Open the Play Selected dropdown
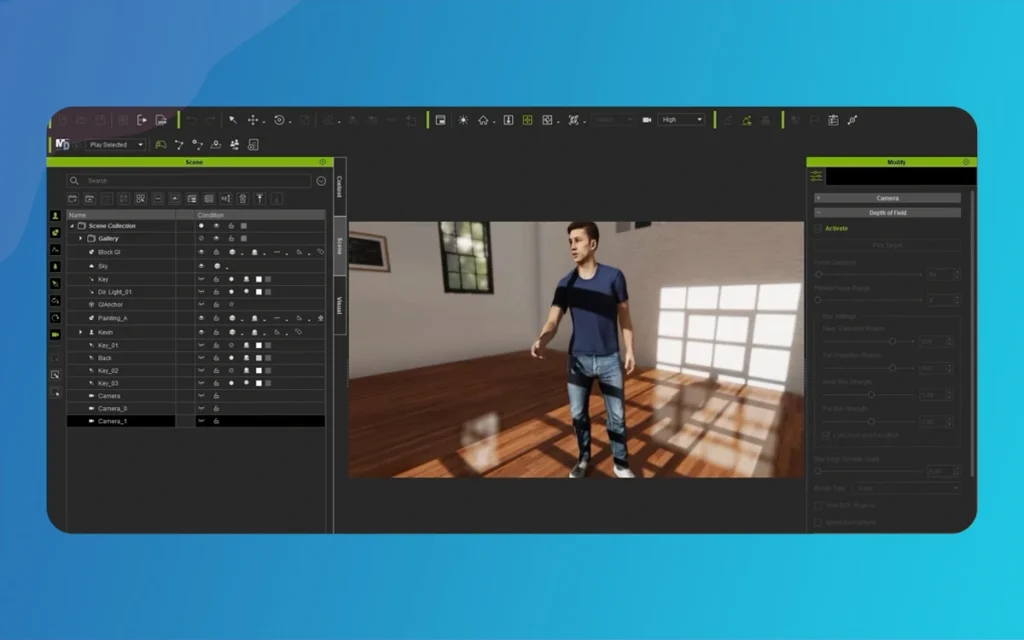 click(x=113, y=144)
